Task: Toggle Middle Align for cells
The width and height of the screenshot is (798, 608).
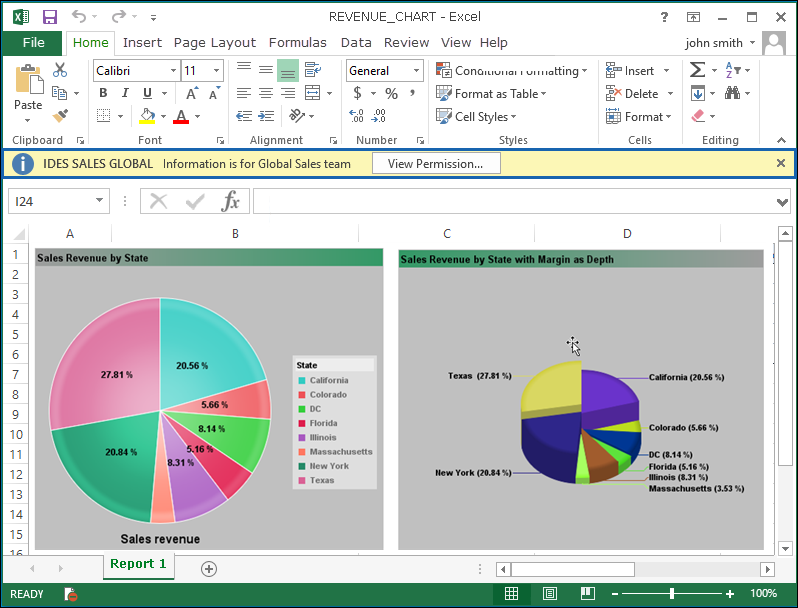Action: 266,70
